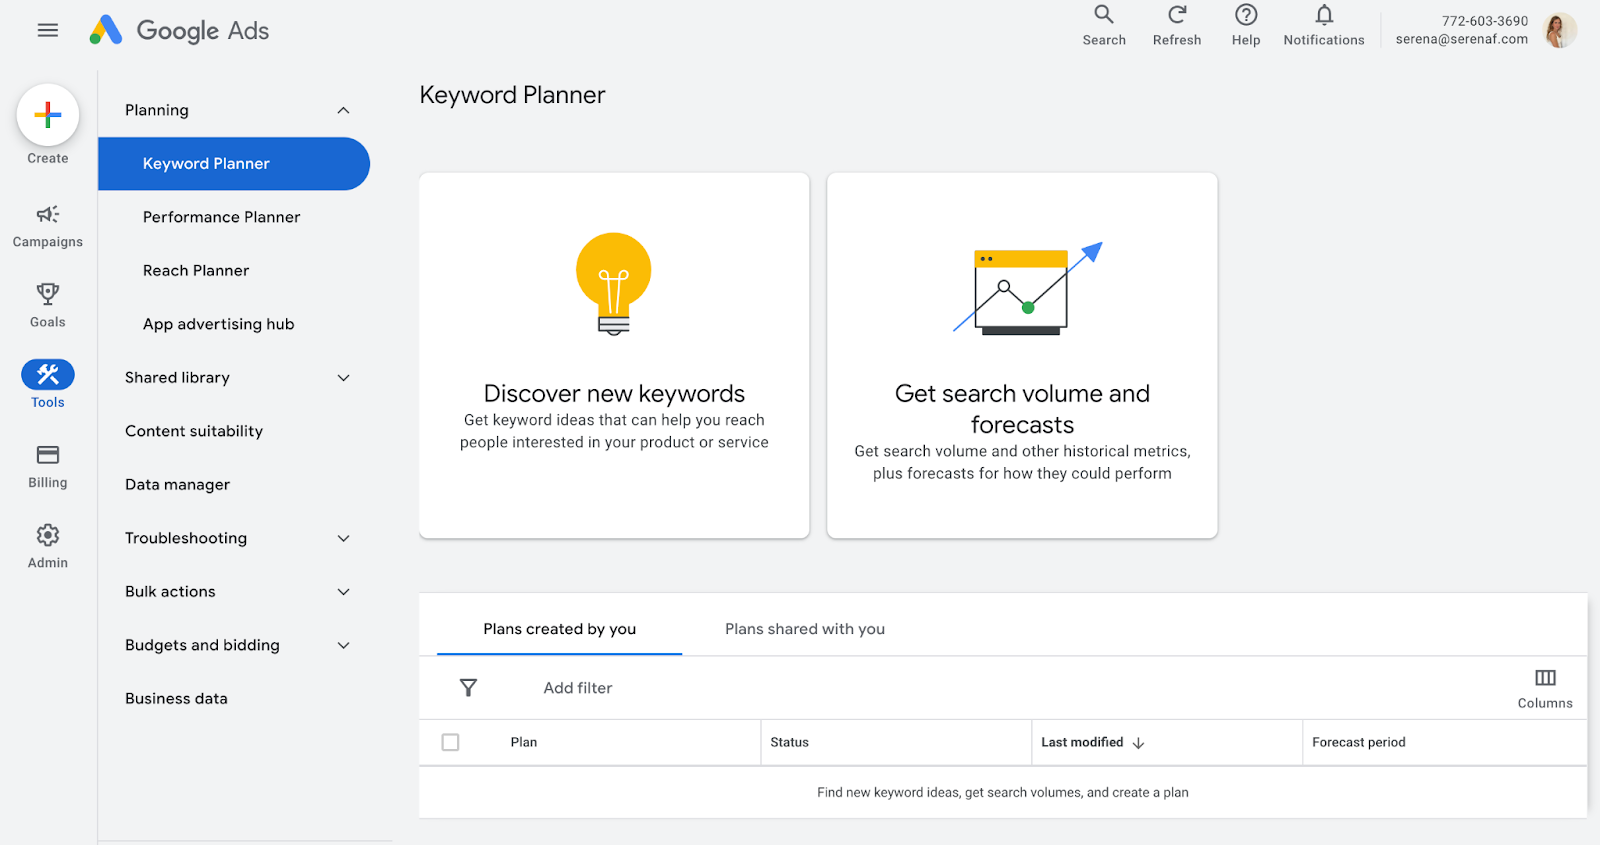Switch to Plans created by you tab
Screen dimensions: 1600x845
[x=560, y=629]
